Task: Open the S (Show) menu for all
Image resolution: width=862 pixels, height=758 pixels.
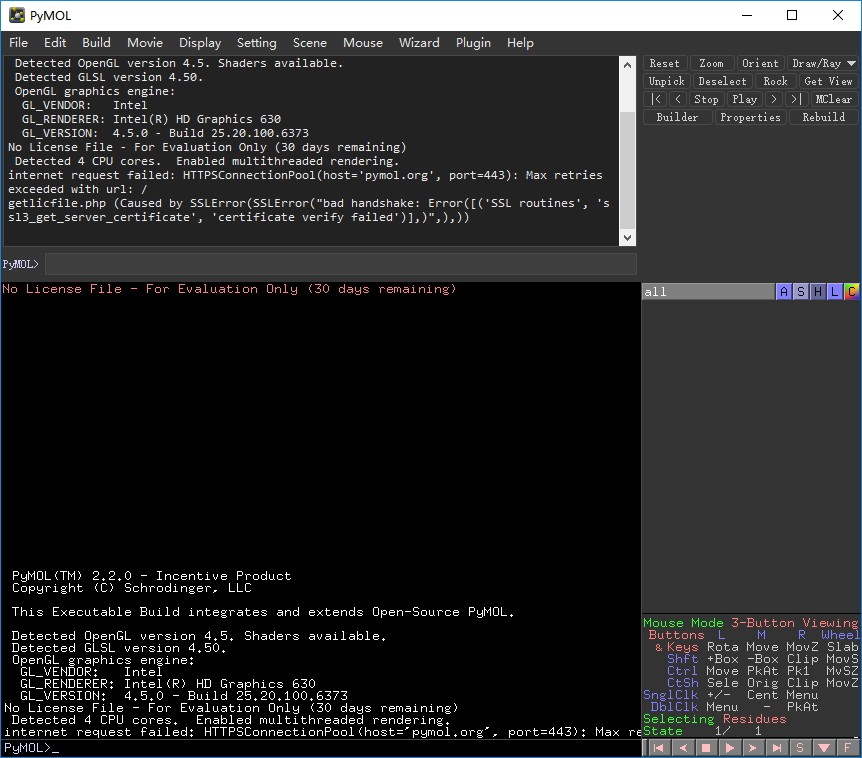Action: pos(801,292)
